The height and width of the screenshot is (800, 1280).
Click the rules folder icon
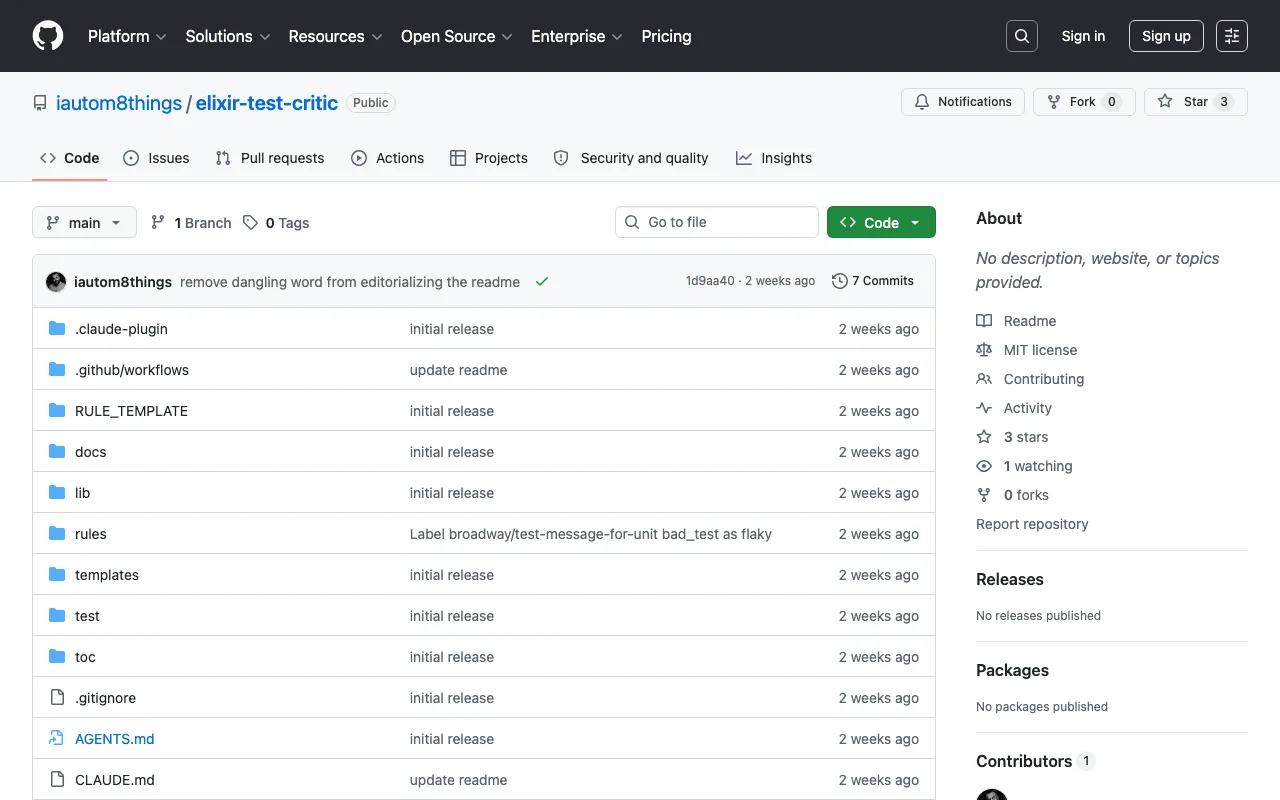point(57,534)
